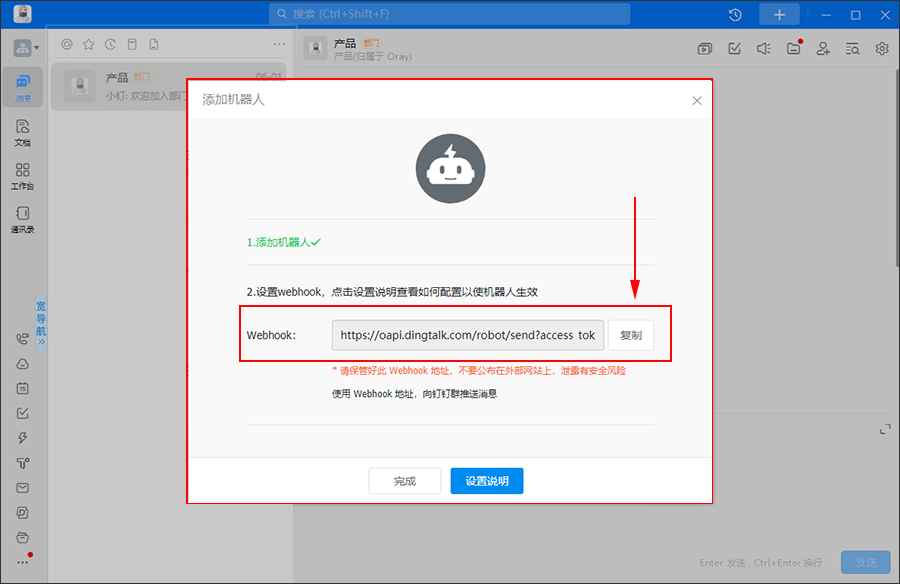
Task: Open 设置说明 instructions button
Action: coord(487,481)
